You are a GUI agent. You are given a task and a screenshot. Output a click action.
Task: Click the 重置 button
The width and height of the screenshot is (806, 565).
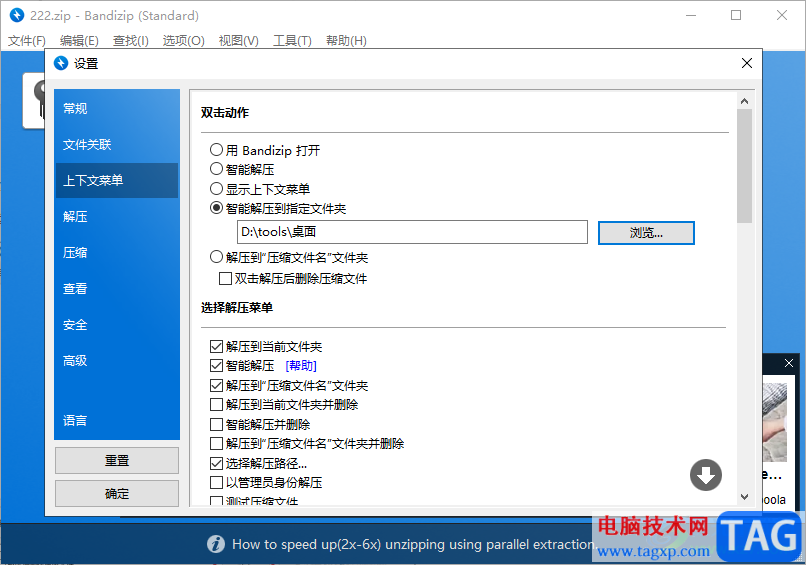pos(117,461)
